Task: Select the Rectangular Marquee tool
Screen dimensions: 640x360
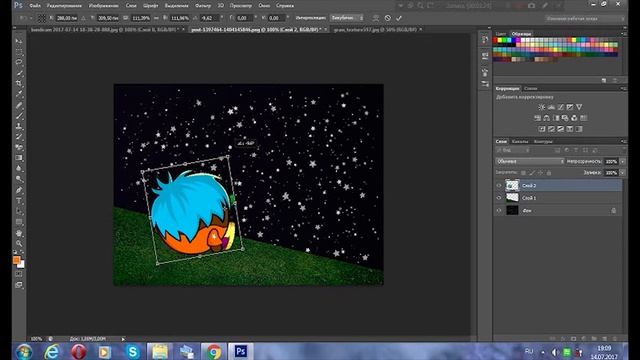Action: pyautogui.click(x=19, y=52)
